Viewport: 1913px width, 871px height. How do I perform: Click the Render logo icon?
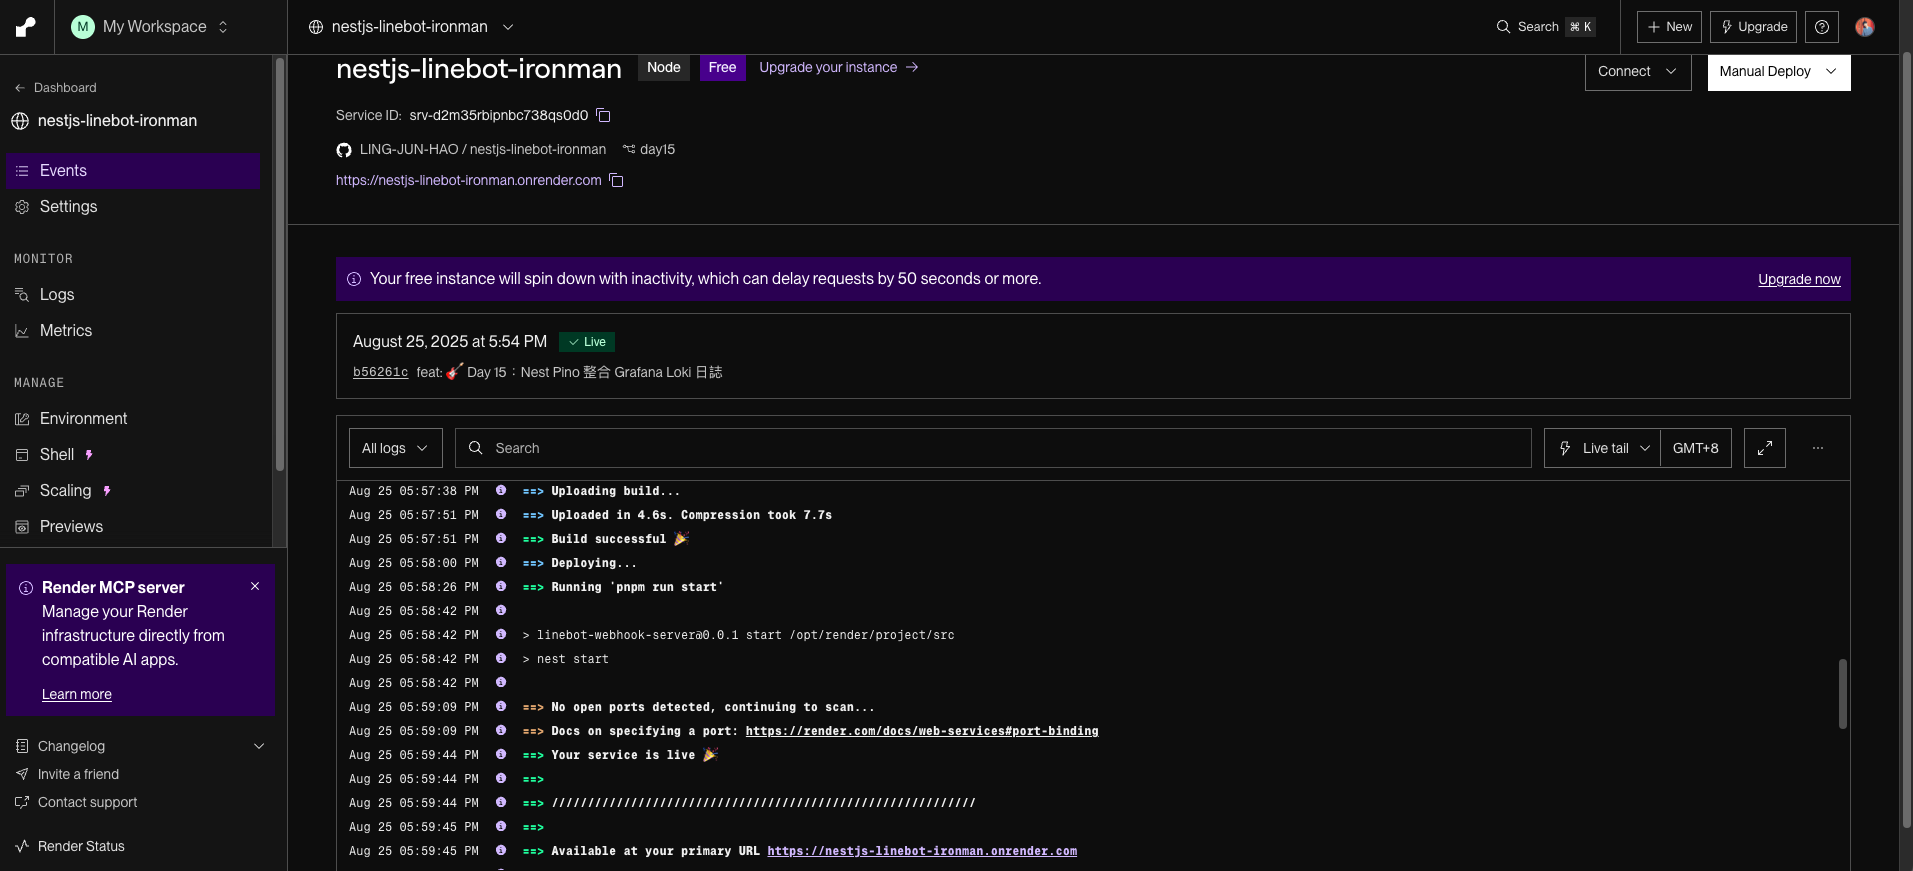click(x=26, y=27)
